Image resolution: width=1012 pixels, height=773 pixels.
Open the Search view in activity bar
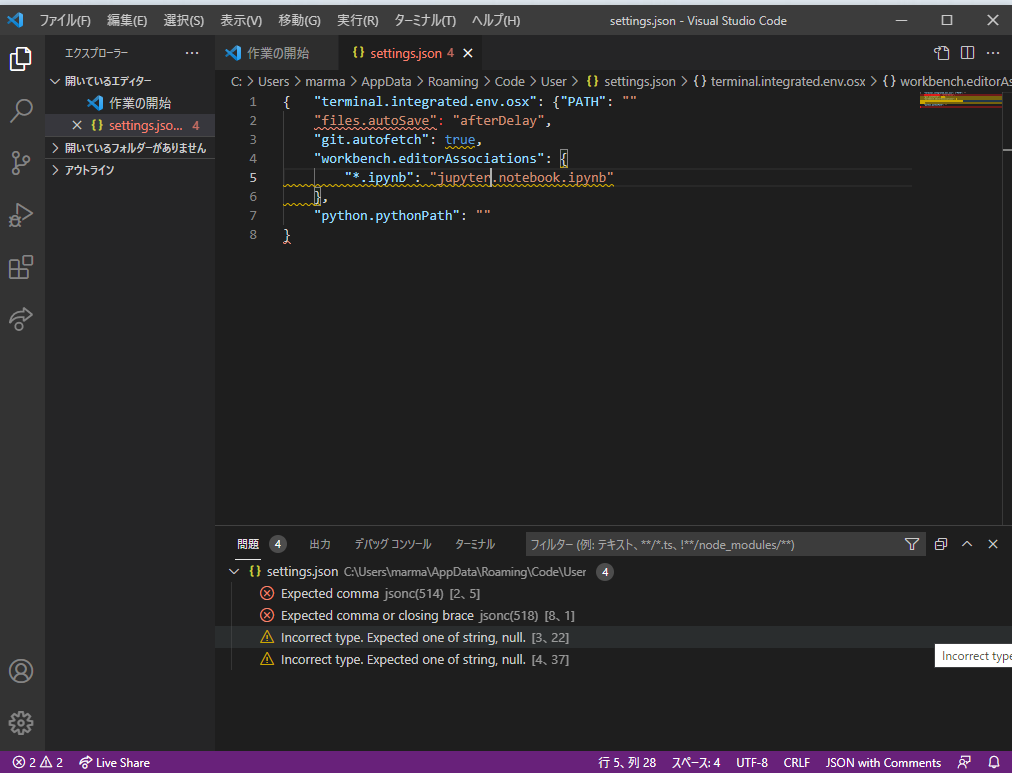[x=21, y=111]
